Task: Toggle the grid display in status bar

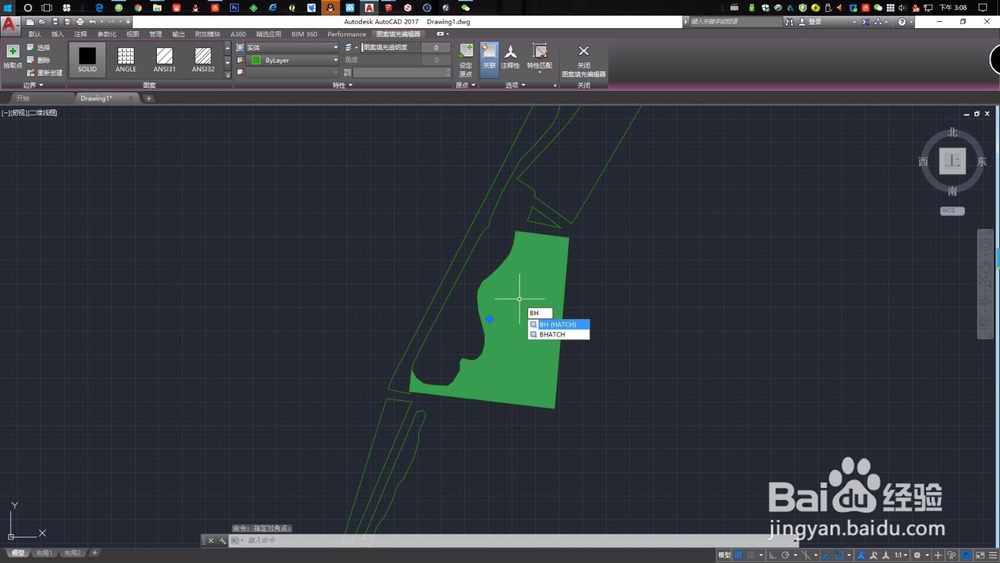Action: click(739, 555)
